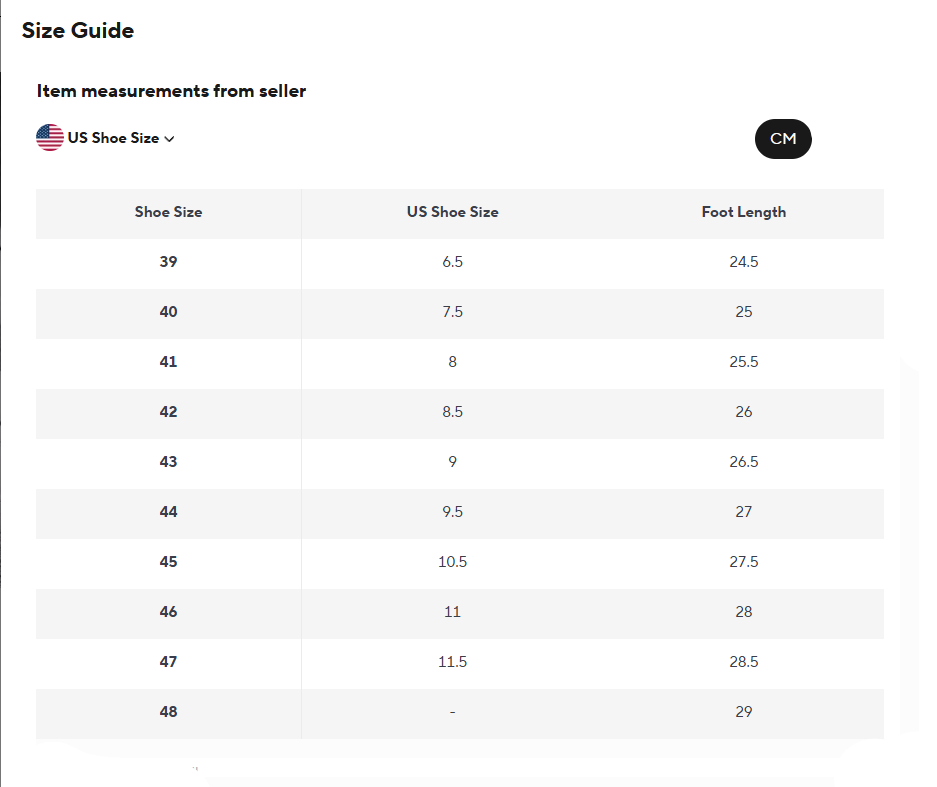937x787 pixels.
Task: Click shoe size 47 cell
Action: tap(169, 662)
